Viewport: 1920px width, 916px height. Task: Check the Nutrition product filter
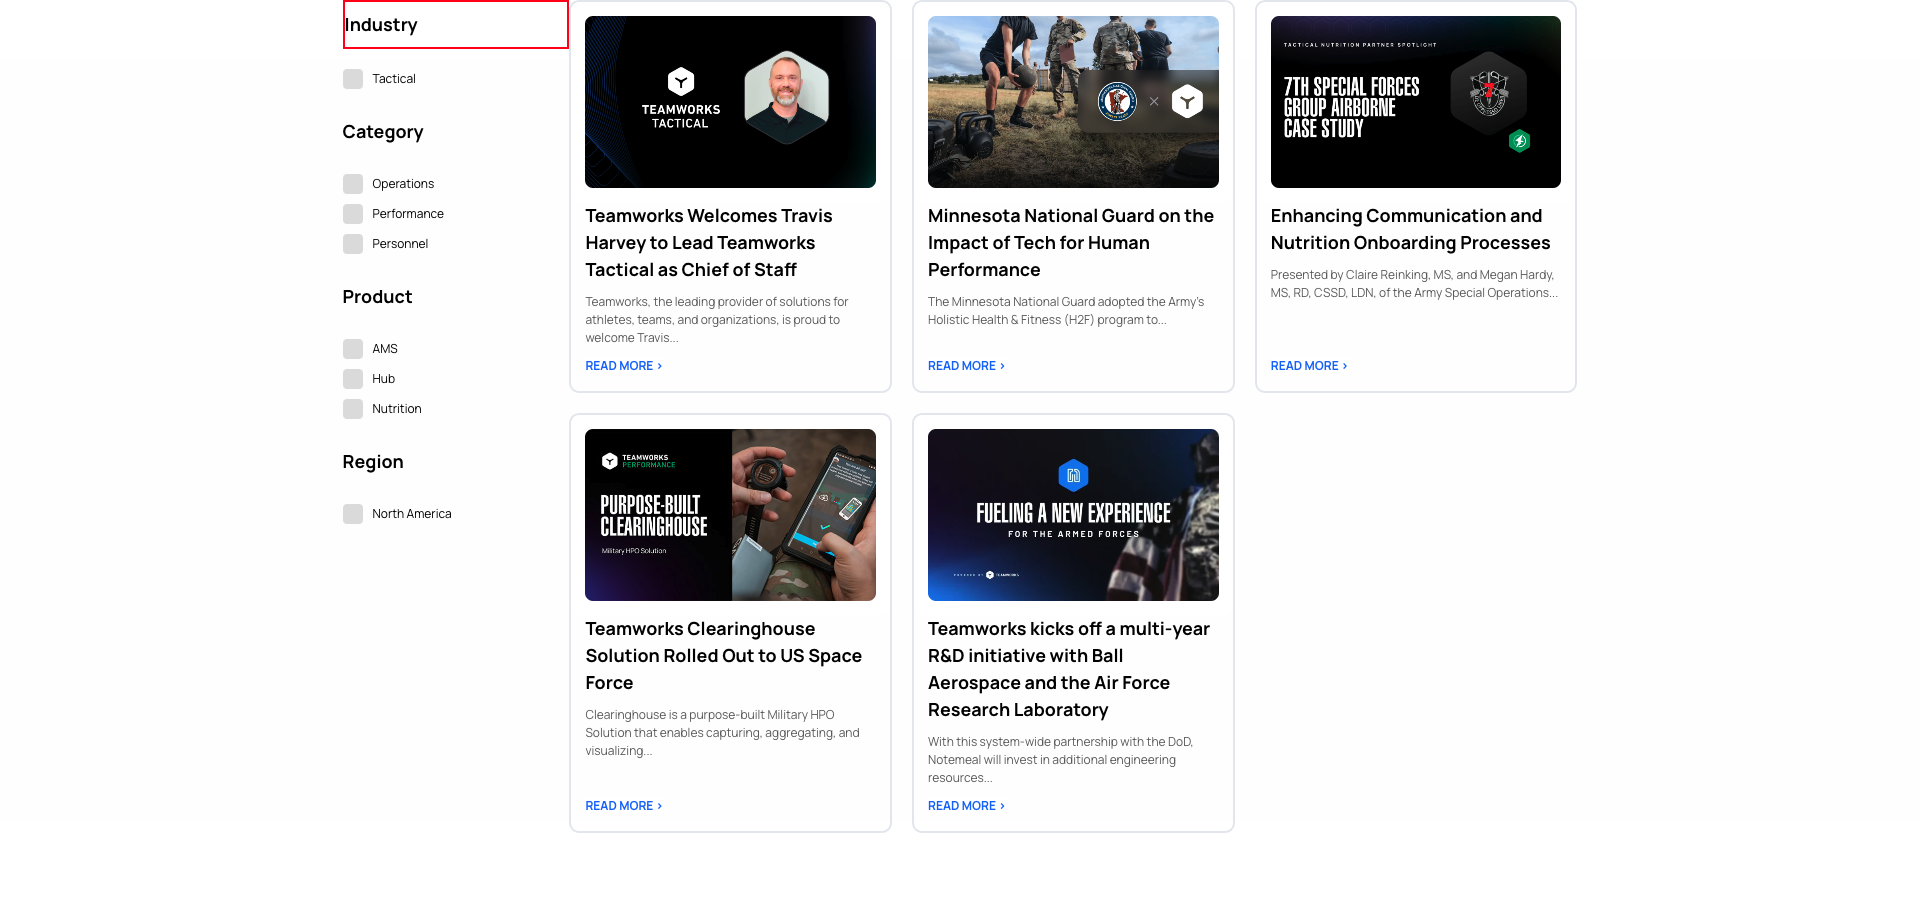point(353,408)
